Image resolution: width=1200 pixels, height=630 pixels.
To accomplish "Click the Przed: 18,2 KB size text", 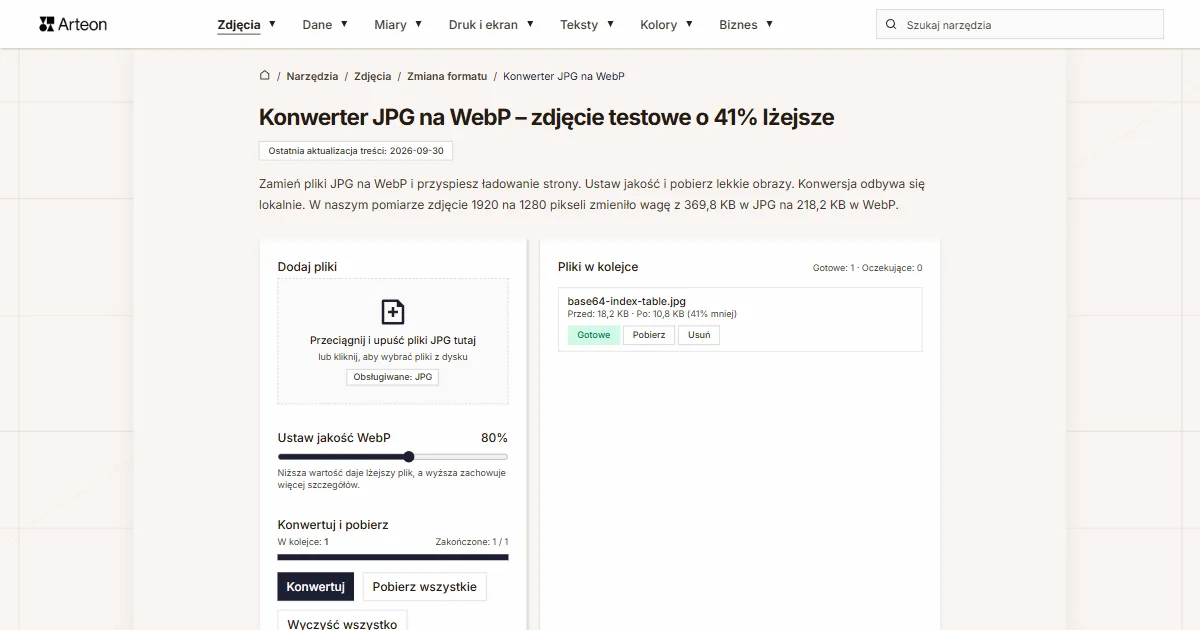I will point(598,314).
